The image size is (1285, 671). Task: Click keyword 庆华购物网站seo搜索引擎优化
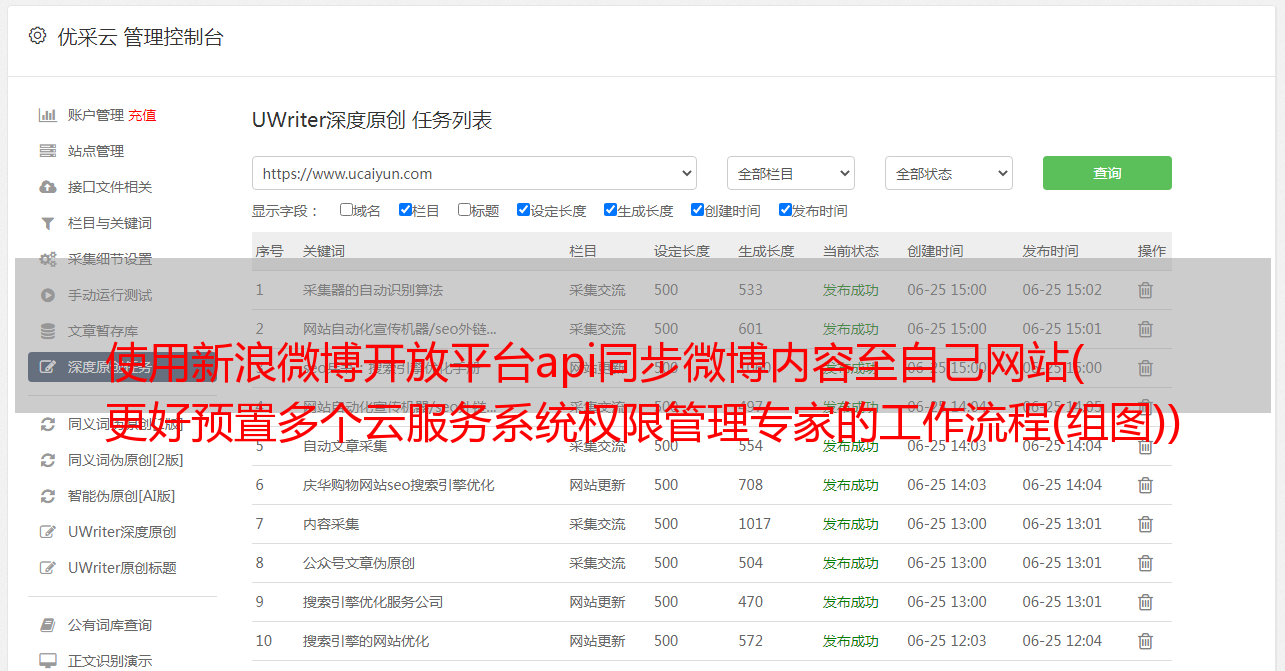(x=399, y=485)
